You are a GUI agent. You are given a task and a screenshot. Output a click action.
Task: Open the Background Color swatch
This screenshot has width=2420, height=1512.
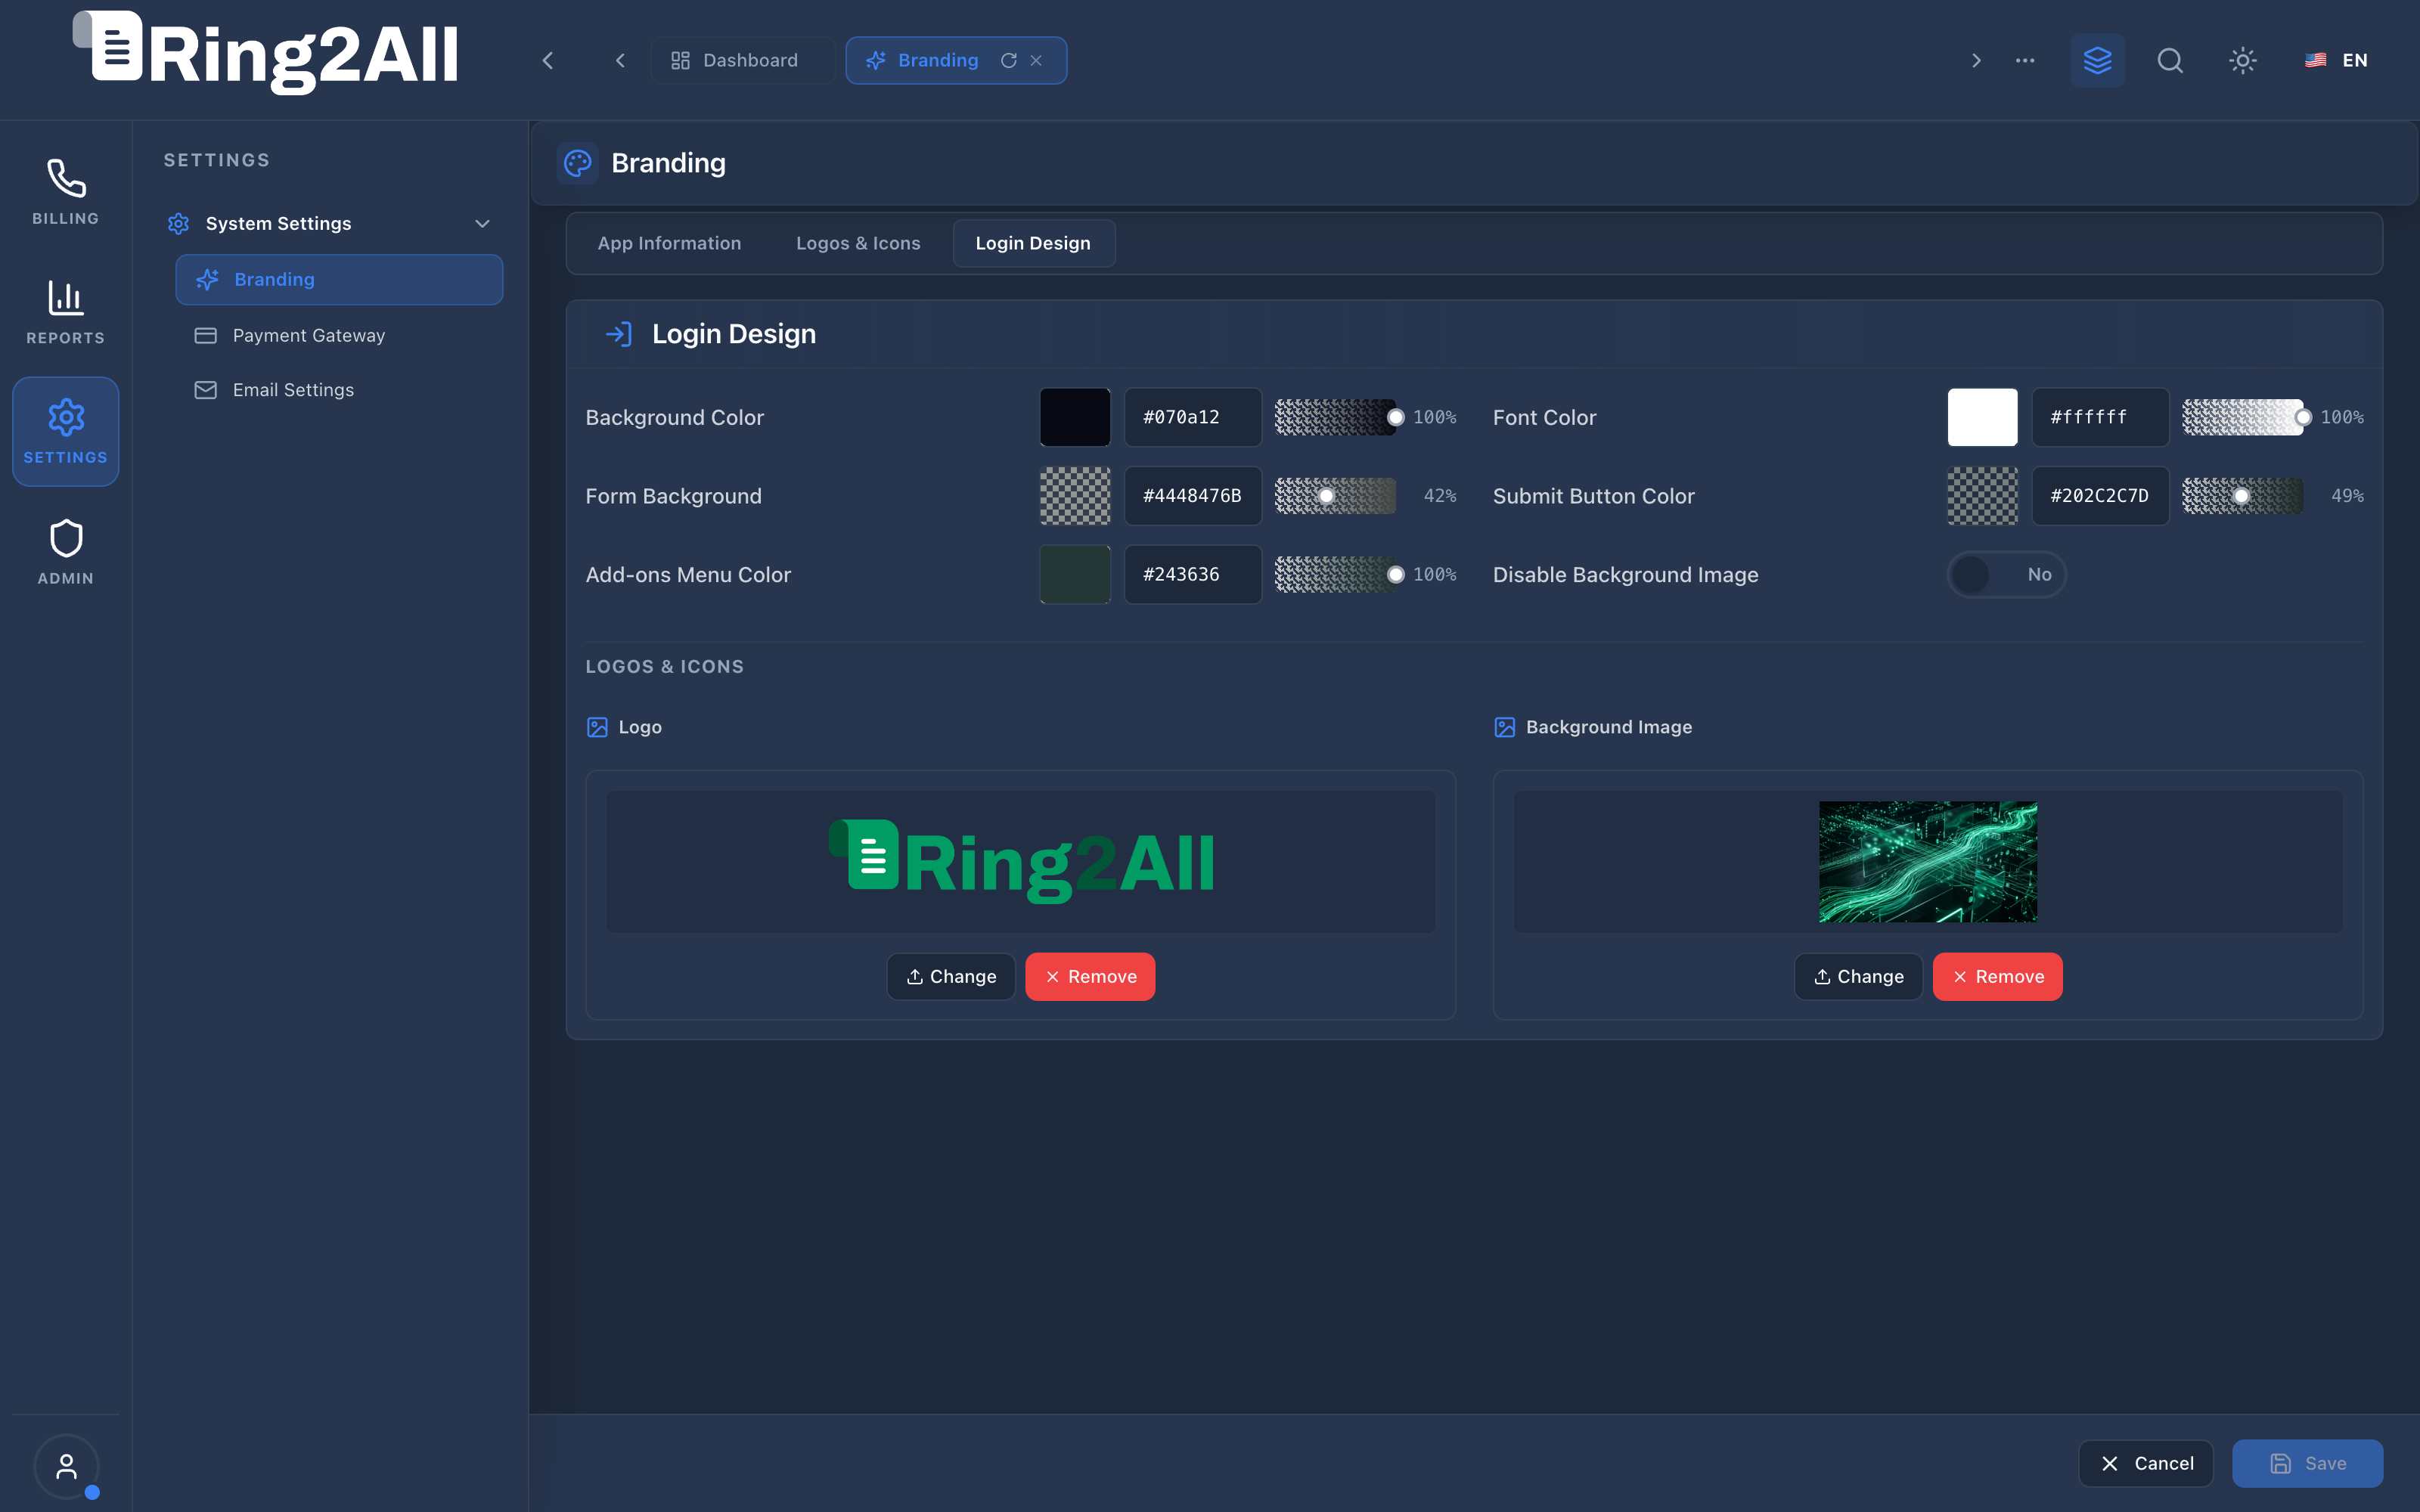point(1075,417)
